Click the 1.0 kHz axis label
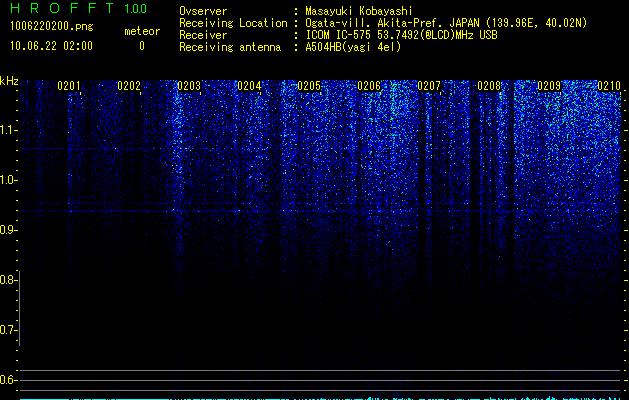Image resolution: width=629 pixels, height=400 pixels. (8, 180)
